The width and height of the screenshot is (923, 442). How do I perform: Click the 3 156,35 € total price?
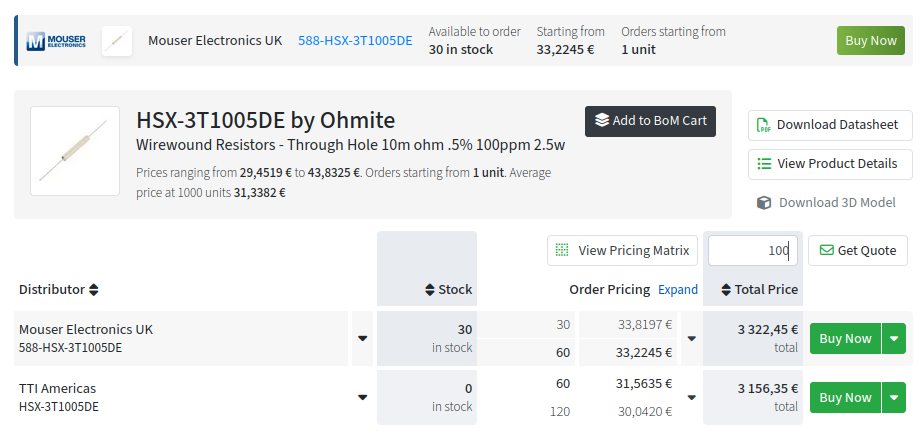pos(768,388)
